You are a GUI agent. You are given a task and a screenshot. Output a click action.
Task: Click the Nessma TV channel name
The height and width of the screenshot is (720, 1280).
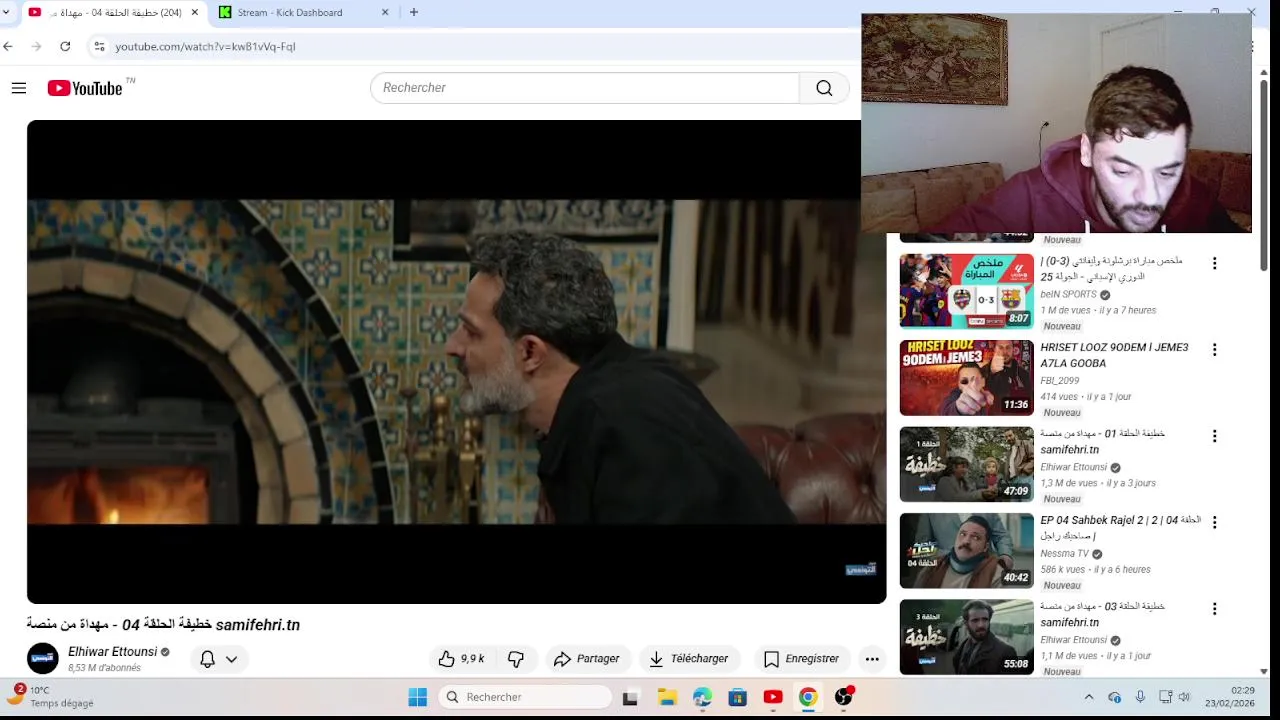pyautogui.click(x=1064, y=554)
